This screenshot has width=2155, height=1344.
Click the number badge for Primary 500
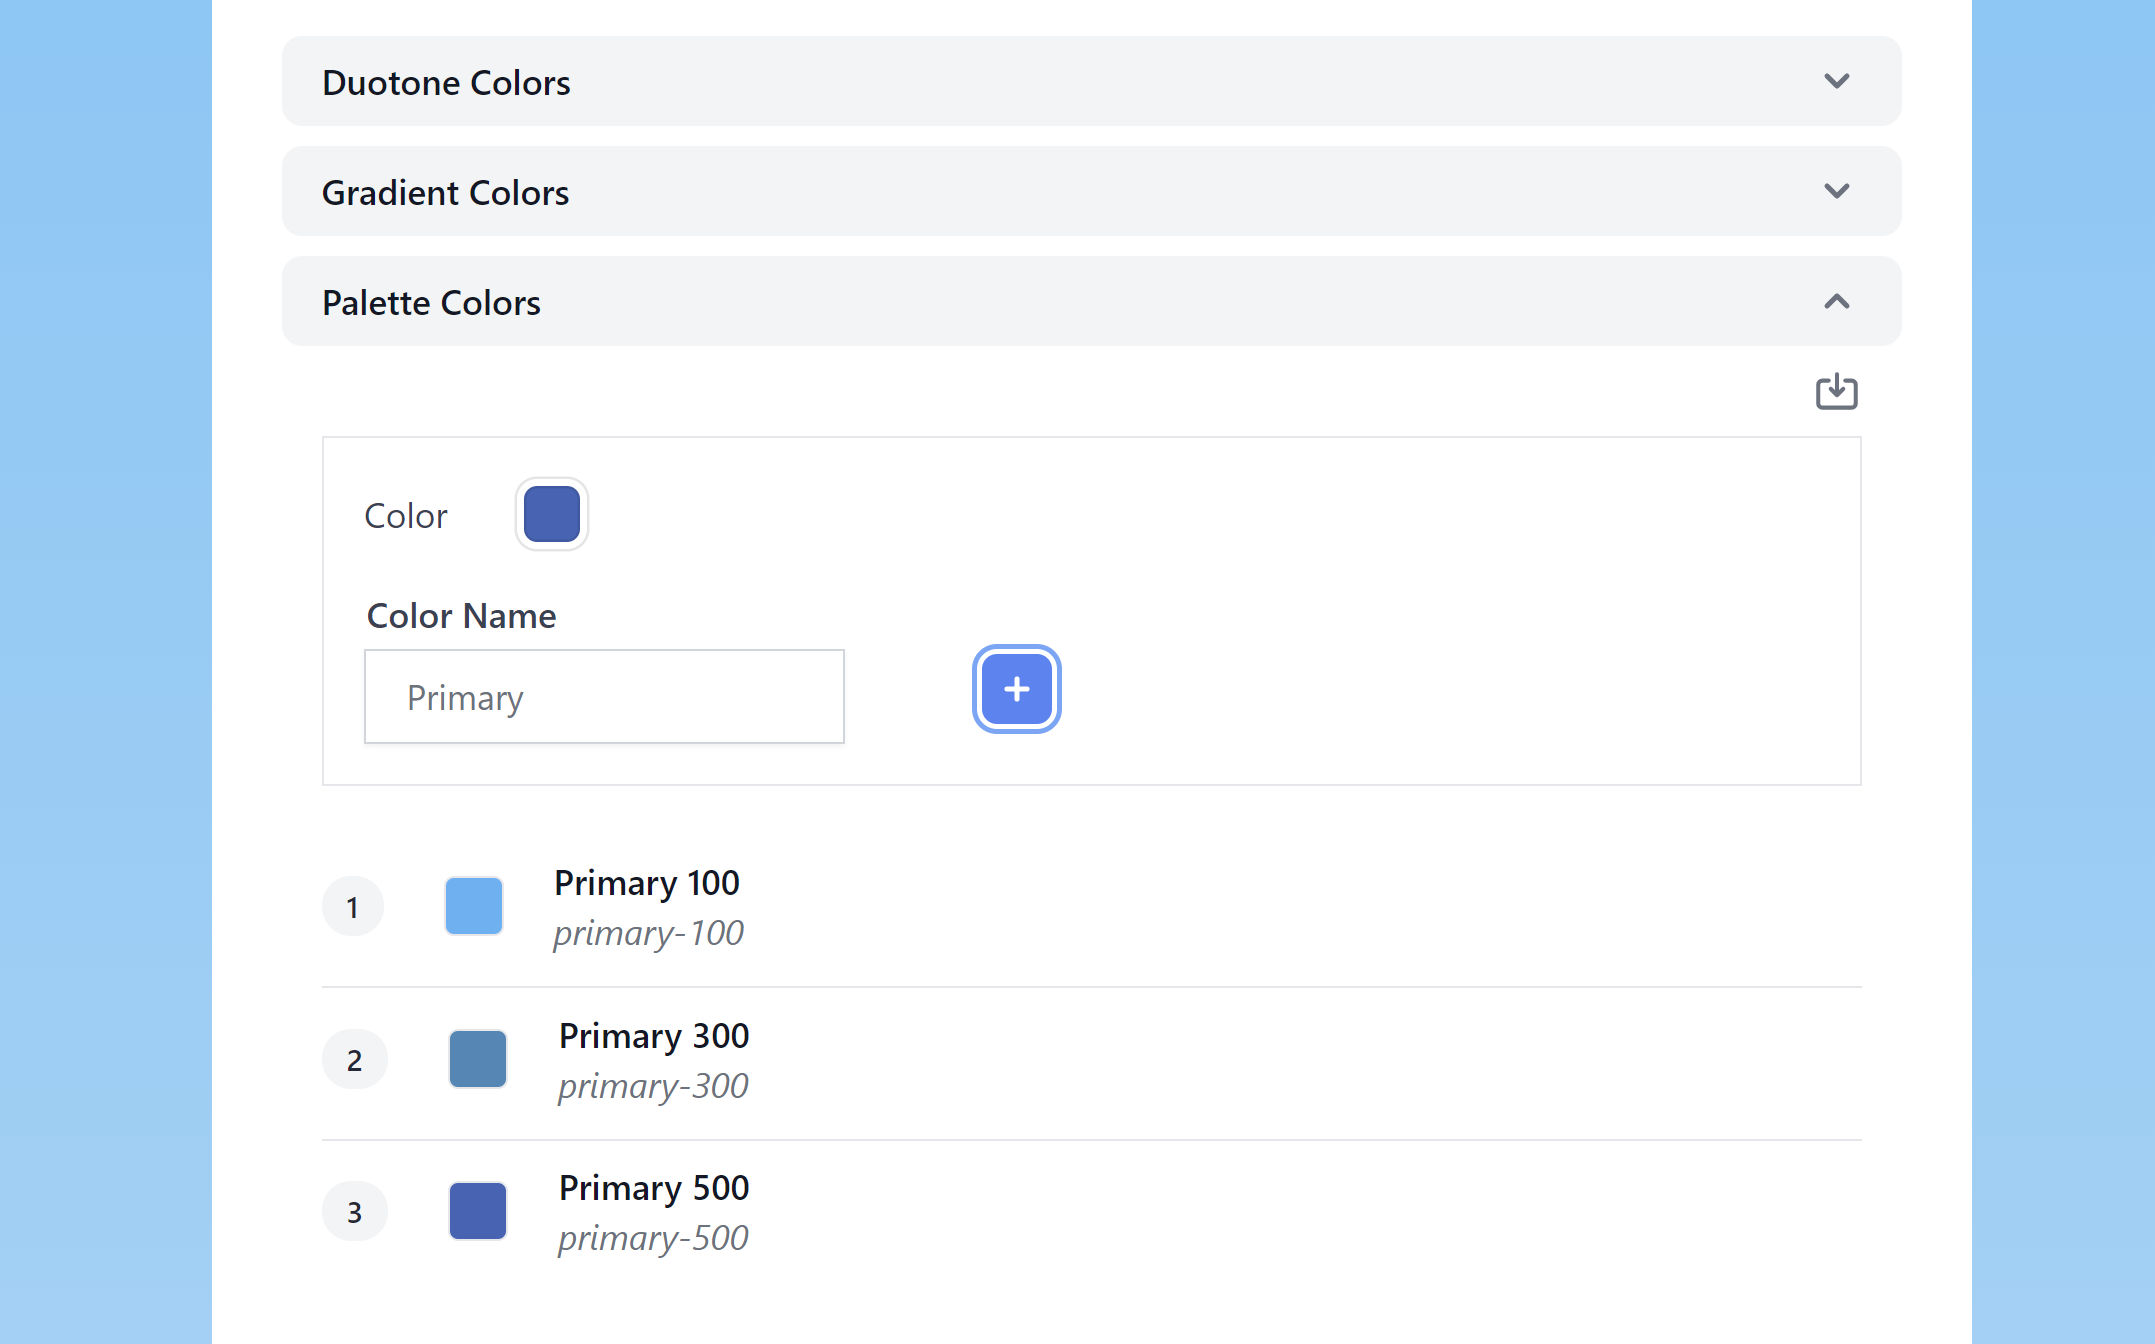pyautogui.click(x=355, y=1210)
